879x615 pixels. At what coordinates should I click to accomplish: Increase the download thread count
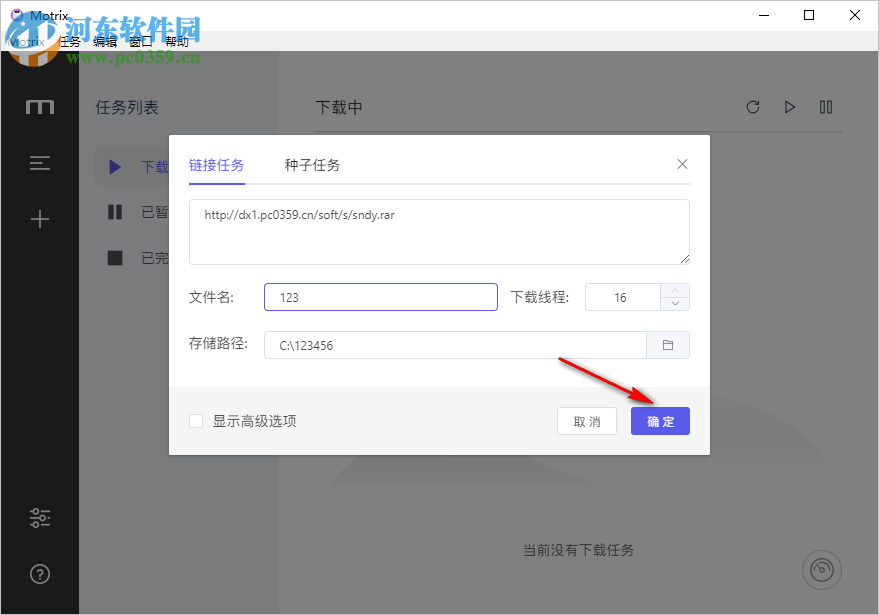(x=675, y=290)
